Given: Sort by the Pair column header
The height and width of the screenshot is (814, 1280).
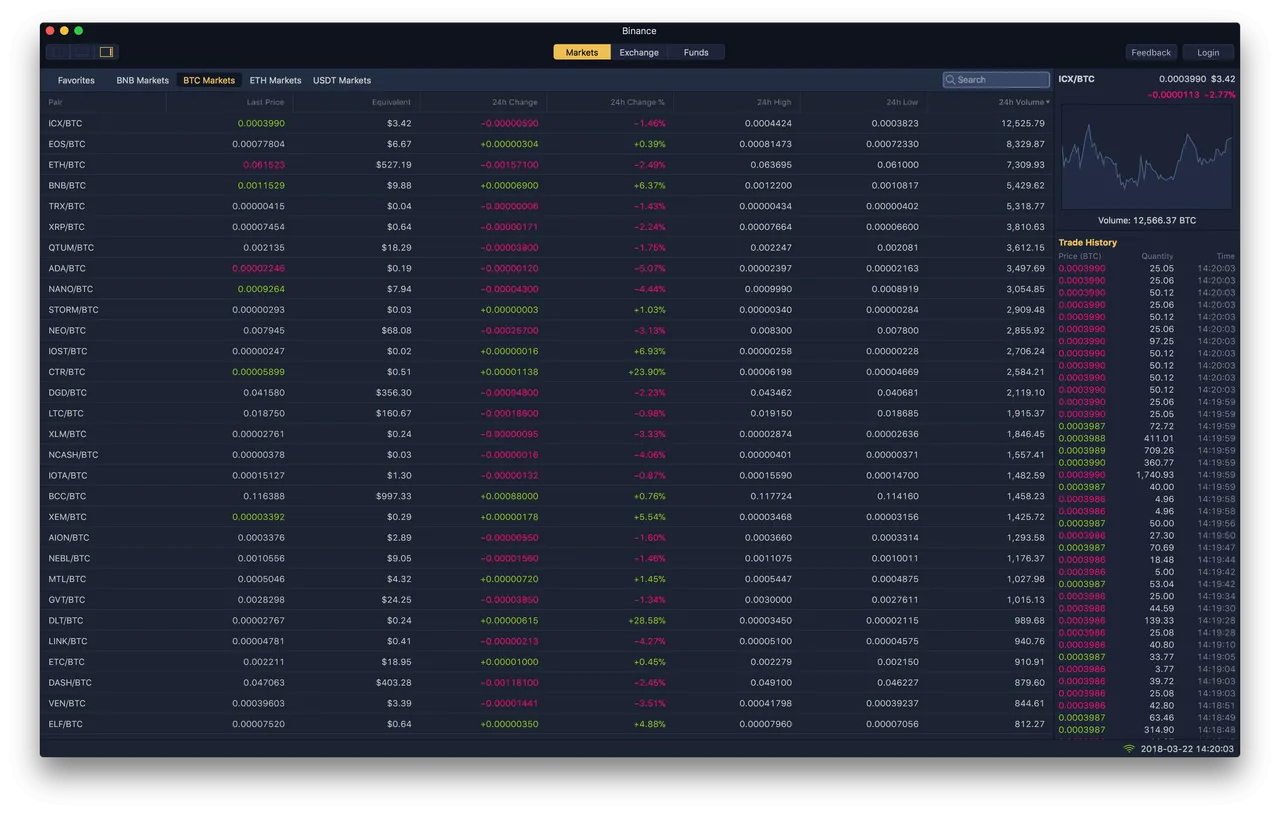Looking at the screenshot, I should 55,102.
